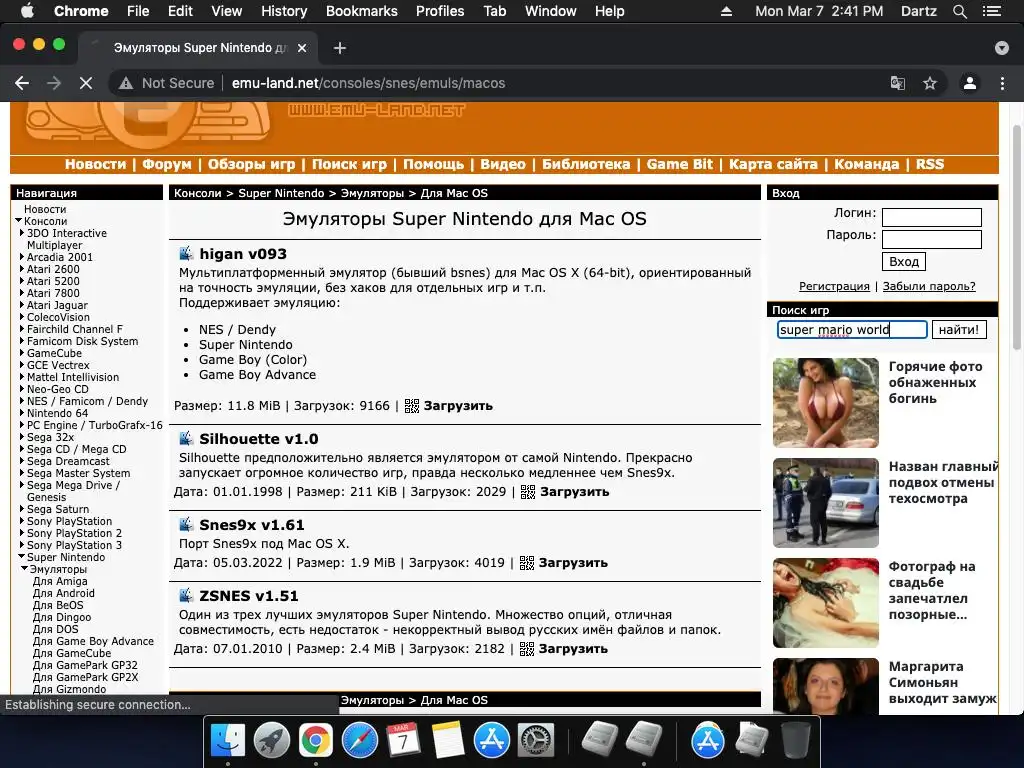The image size is (1024, 768).
Task: Open the File menu
Action: click(138, 11)
